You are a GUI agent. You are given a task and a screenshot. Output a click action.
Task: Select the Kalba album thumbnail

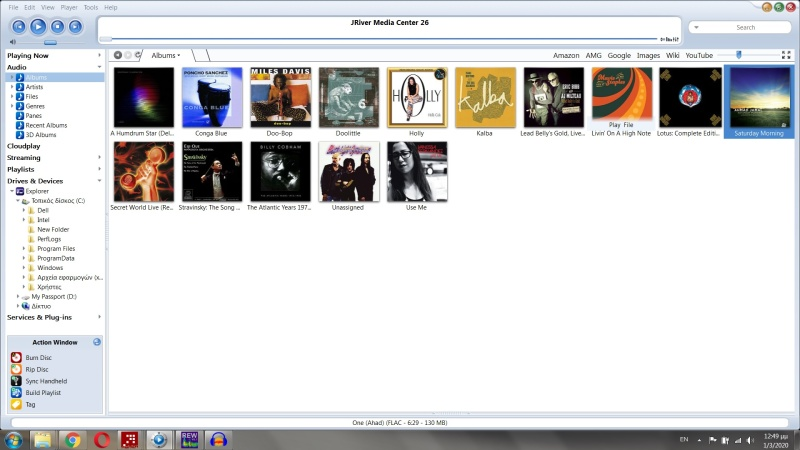coord(485,97)
